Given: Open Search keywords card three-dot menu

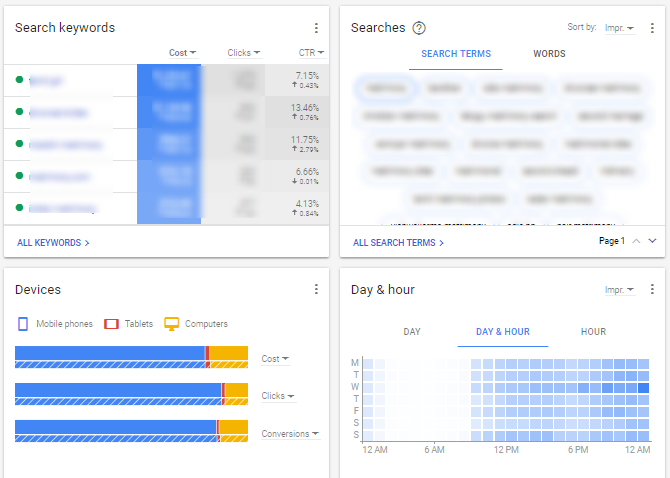Looking at the screenshot, I should click(316, 28).
